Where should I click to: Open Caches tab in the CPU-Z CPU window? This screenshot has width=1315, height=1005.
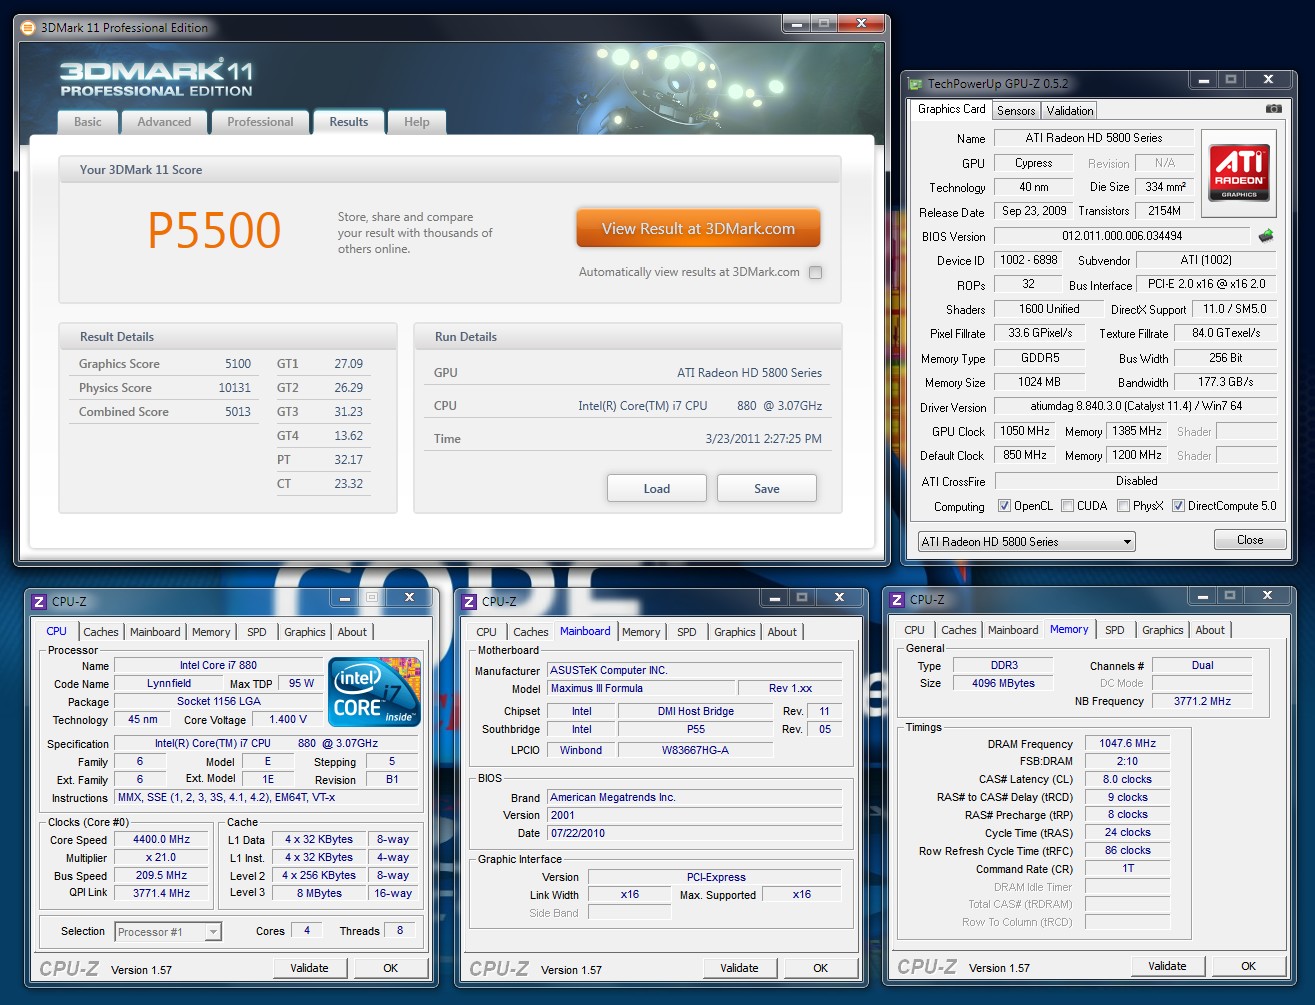tap(101, 632)
